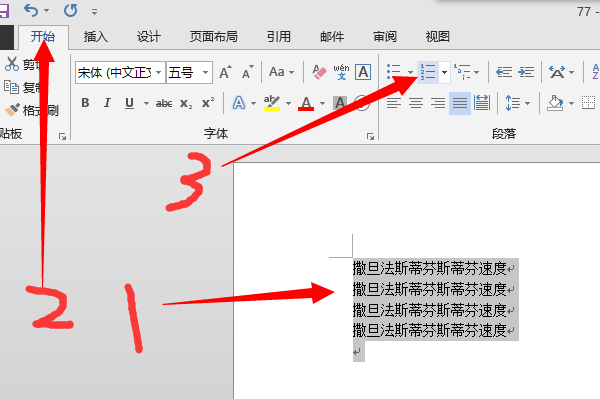Click the Format Painter brush icon

12,110
